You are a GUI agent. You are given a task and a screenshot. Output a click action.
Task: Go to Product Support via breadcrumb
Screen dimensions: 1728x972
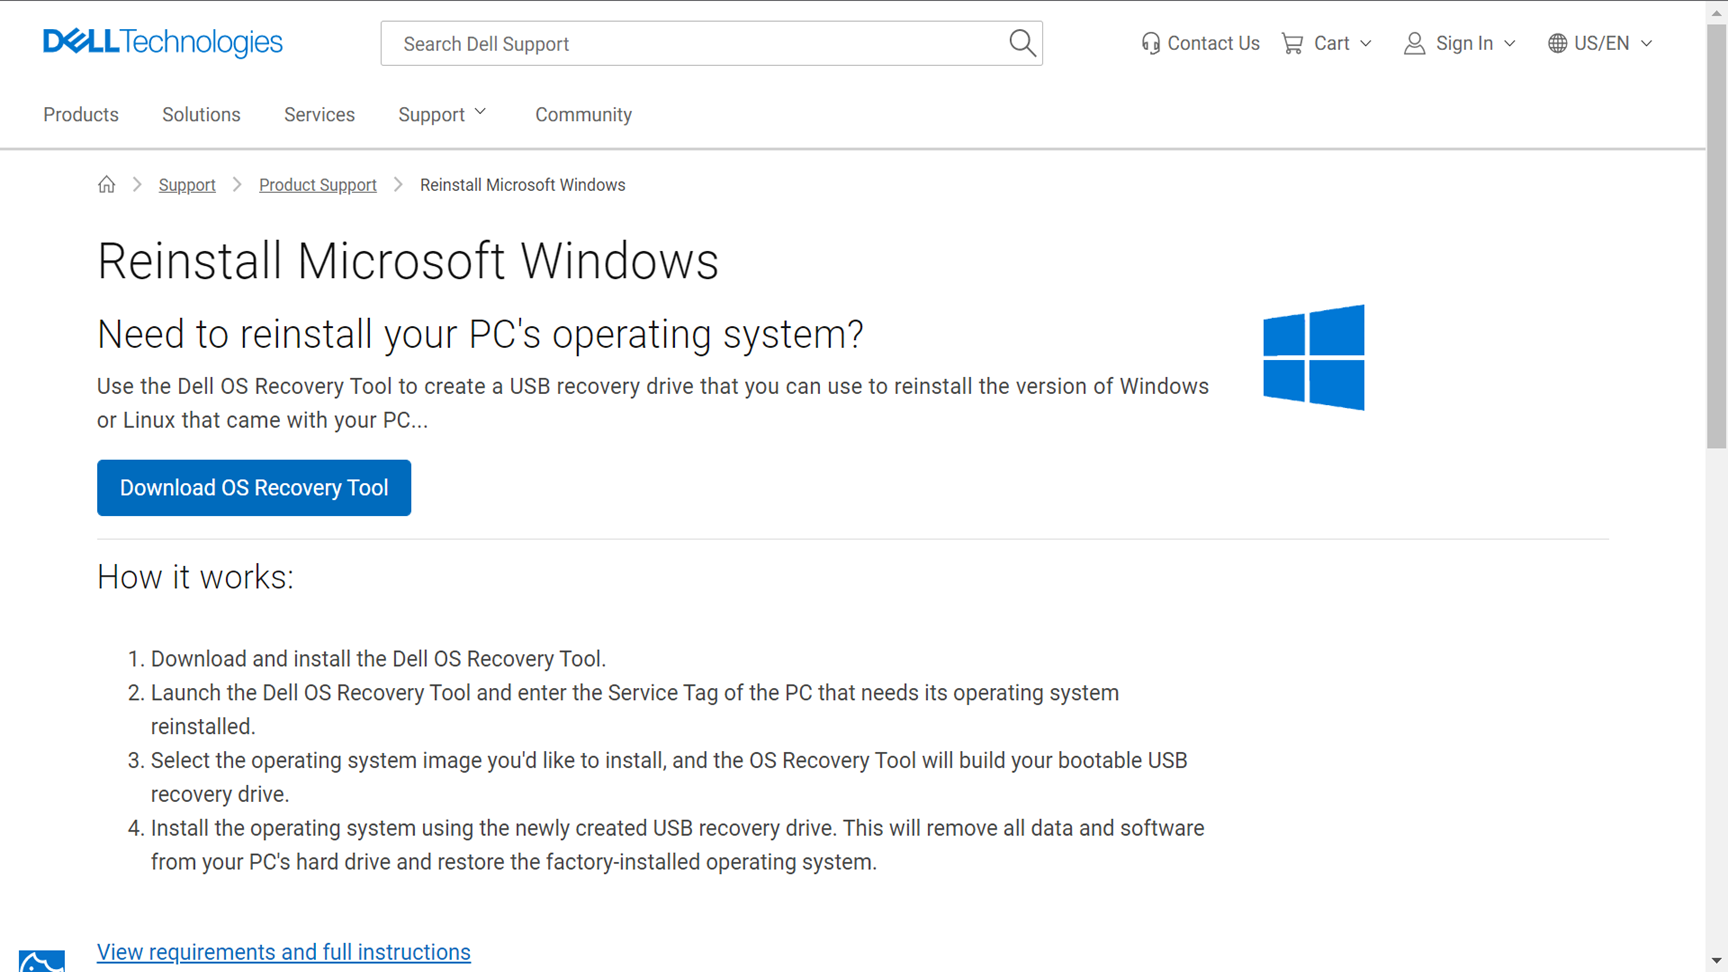(317, 184)
